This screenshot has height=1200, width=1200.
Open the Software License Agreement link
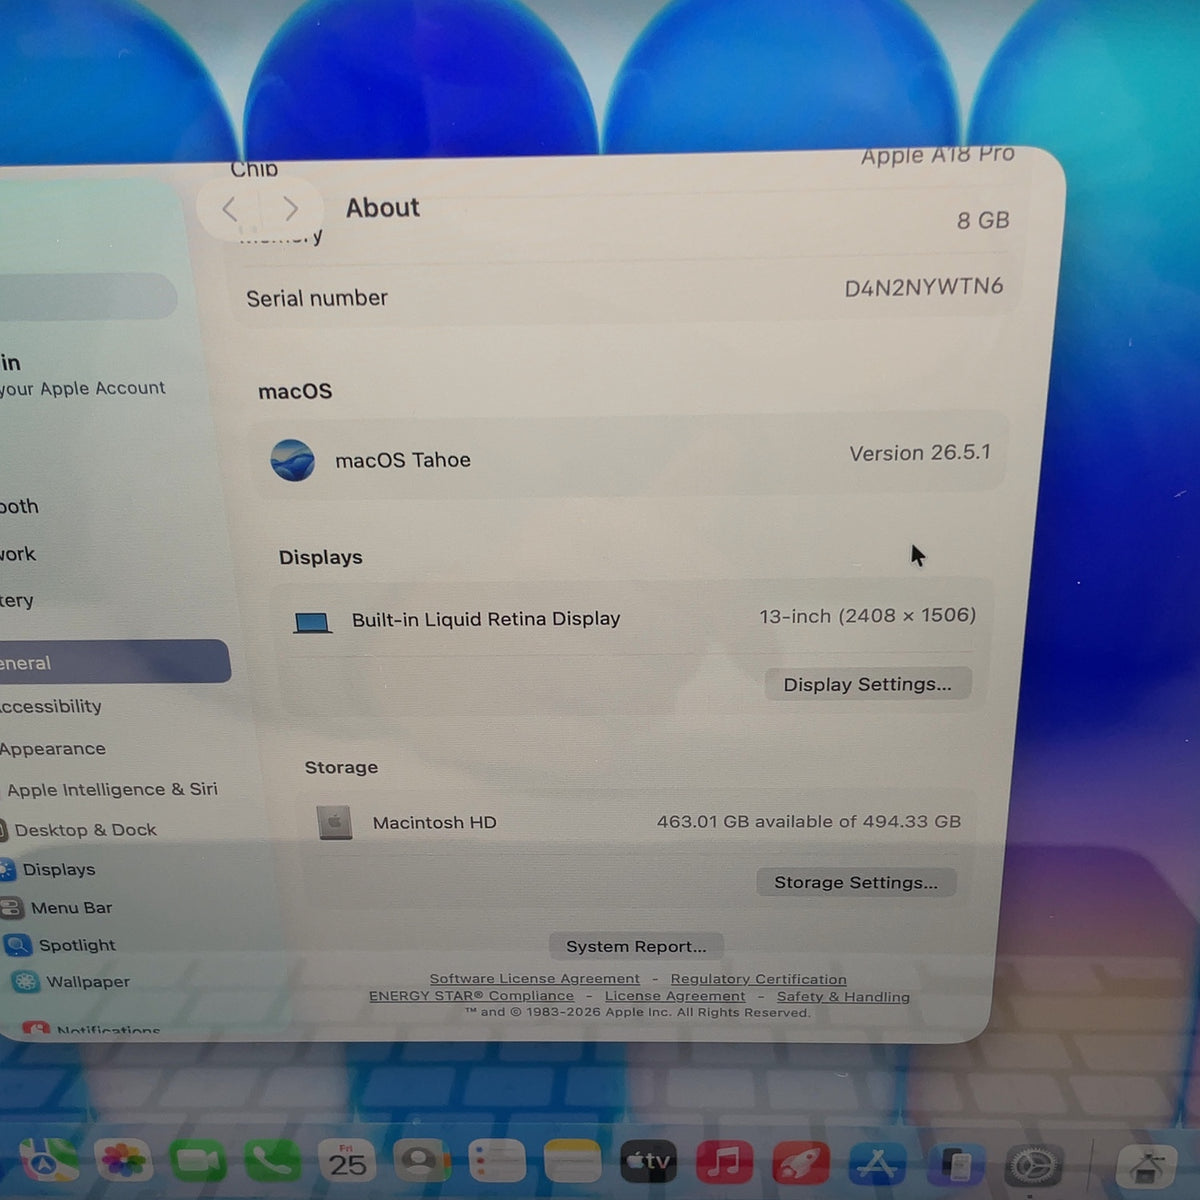535,979
